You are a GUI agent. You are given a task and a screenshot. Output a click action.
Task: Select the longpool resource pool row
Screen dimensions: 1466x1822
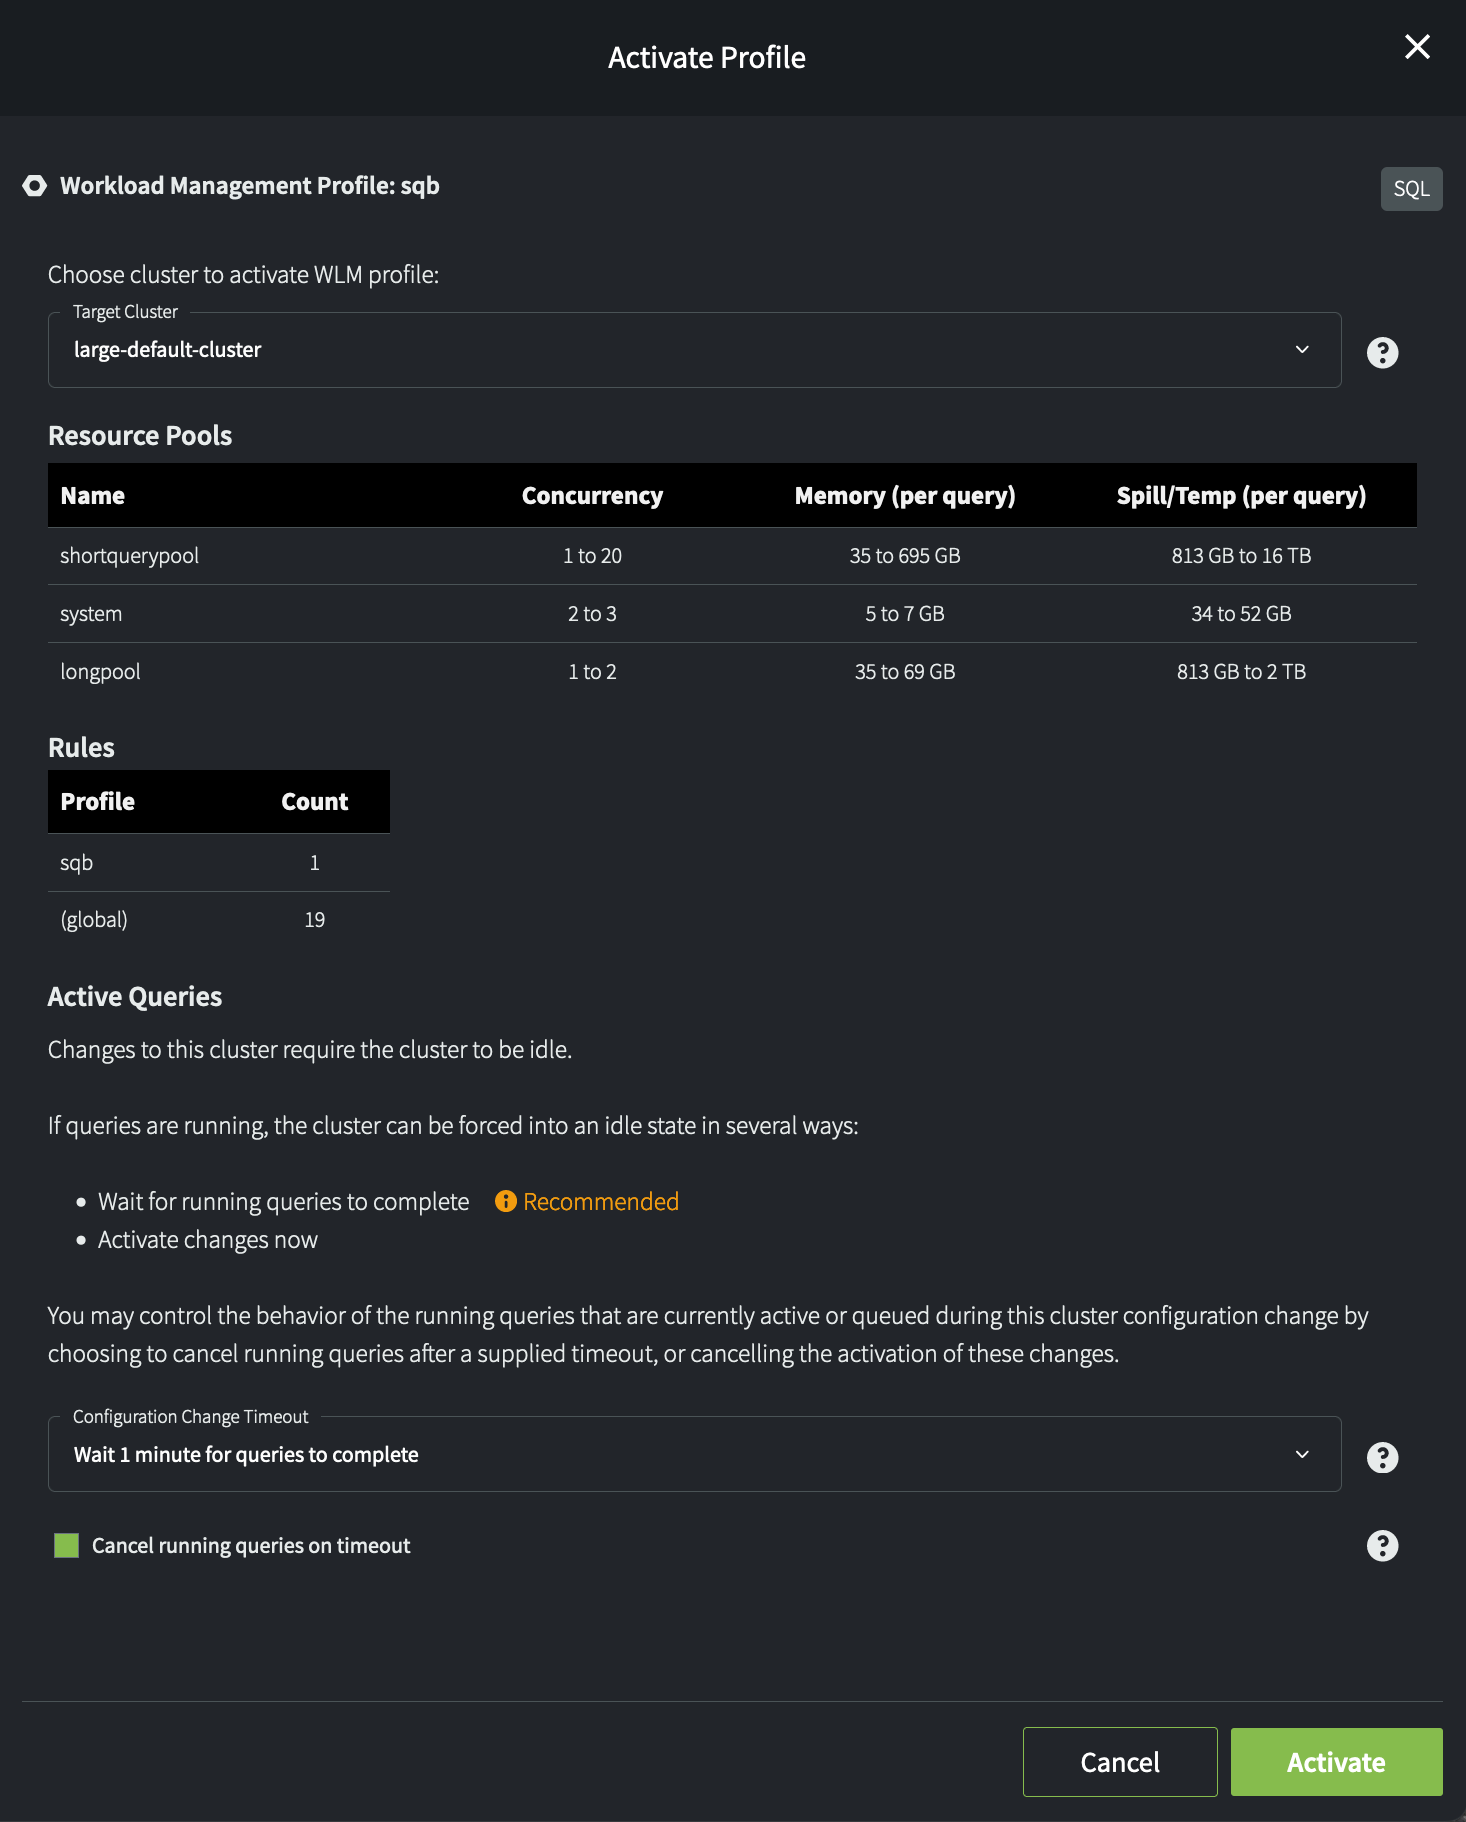click(731, 672)
